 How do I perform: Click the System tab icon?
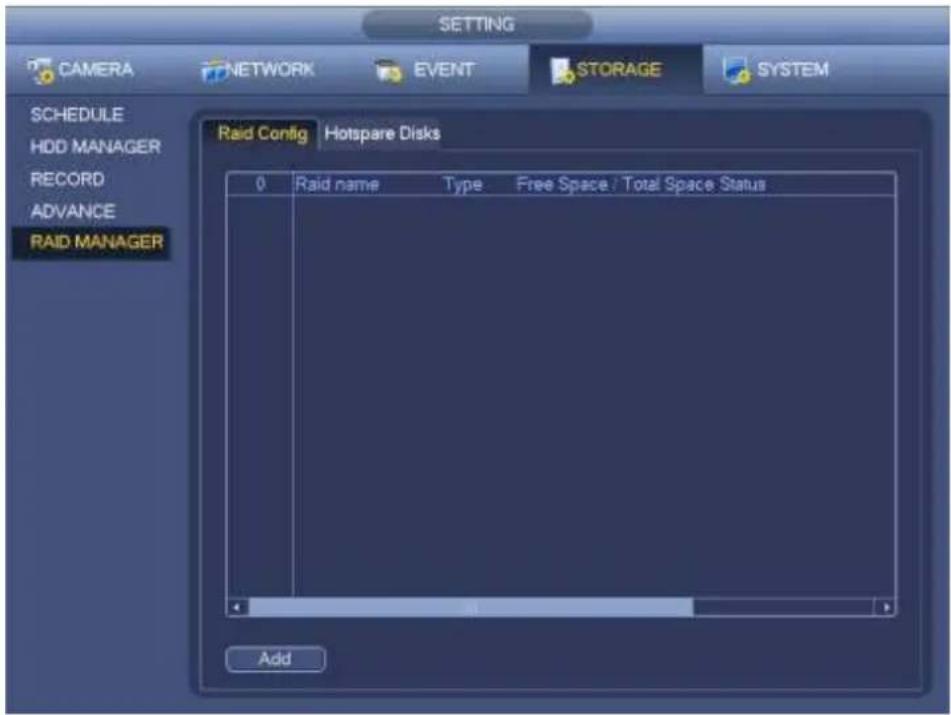pyautogui.click(x=736, y=71)
